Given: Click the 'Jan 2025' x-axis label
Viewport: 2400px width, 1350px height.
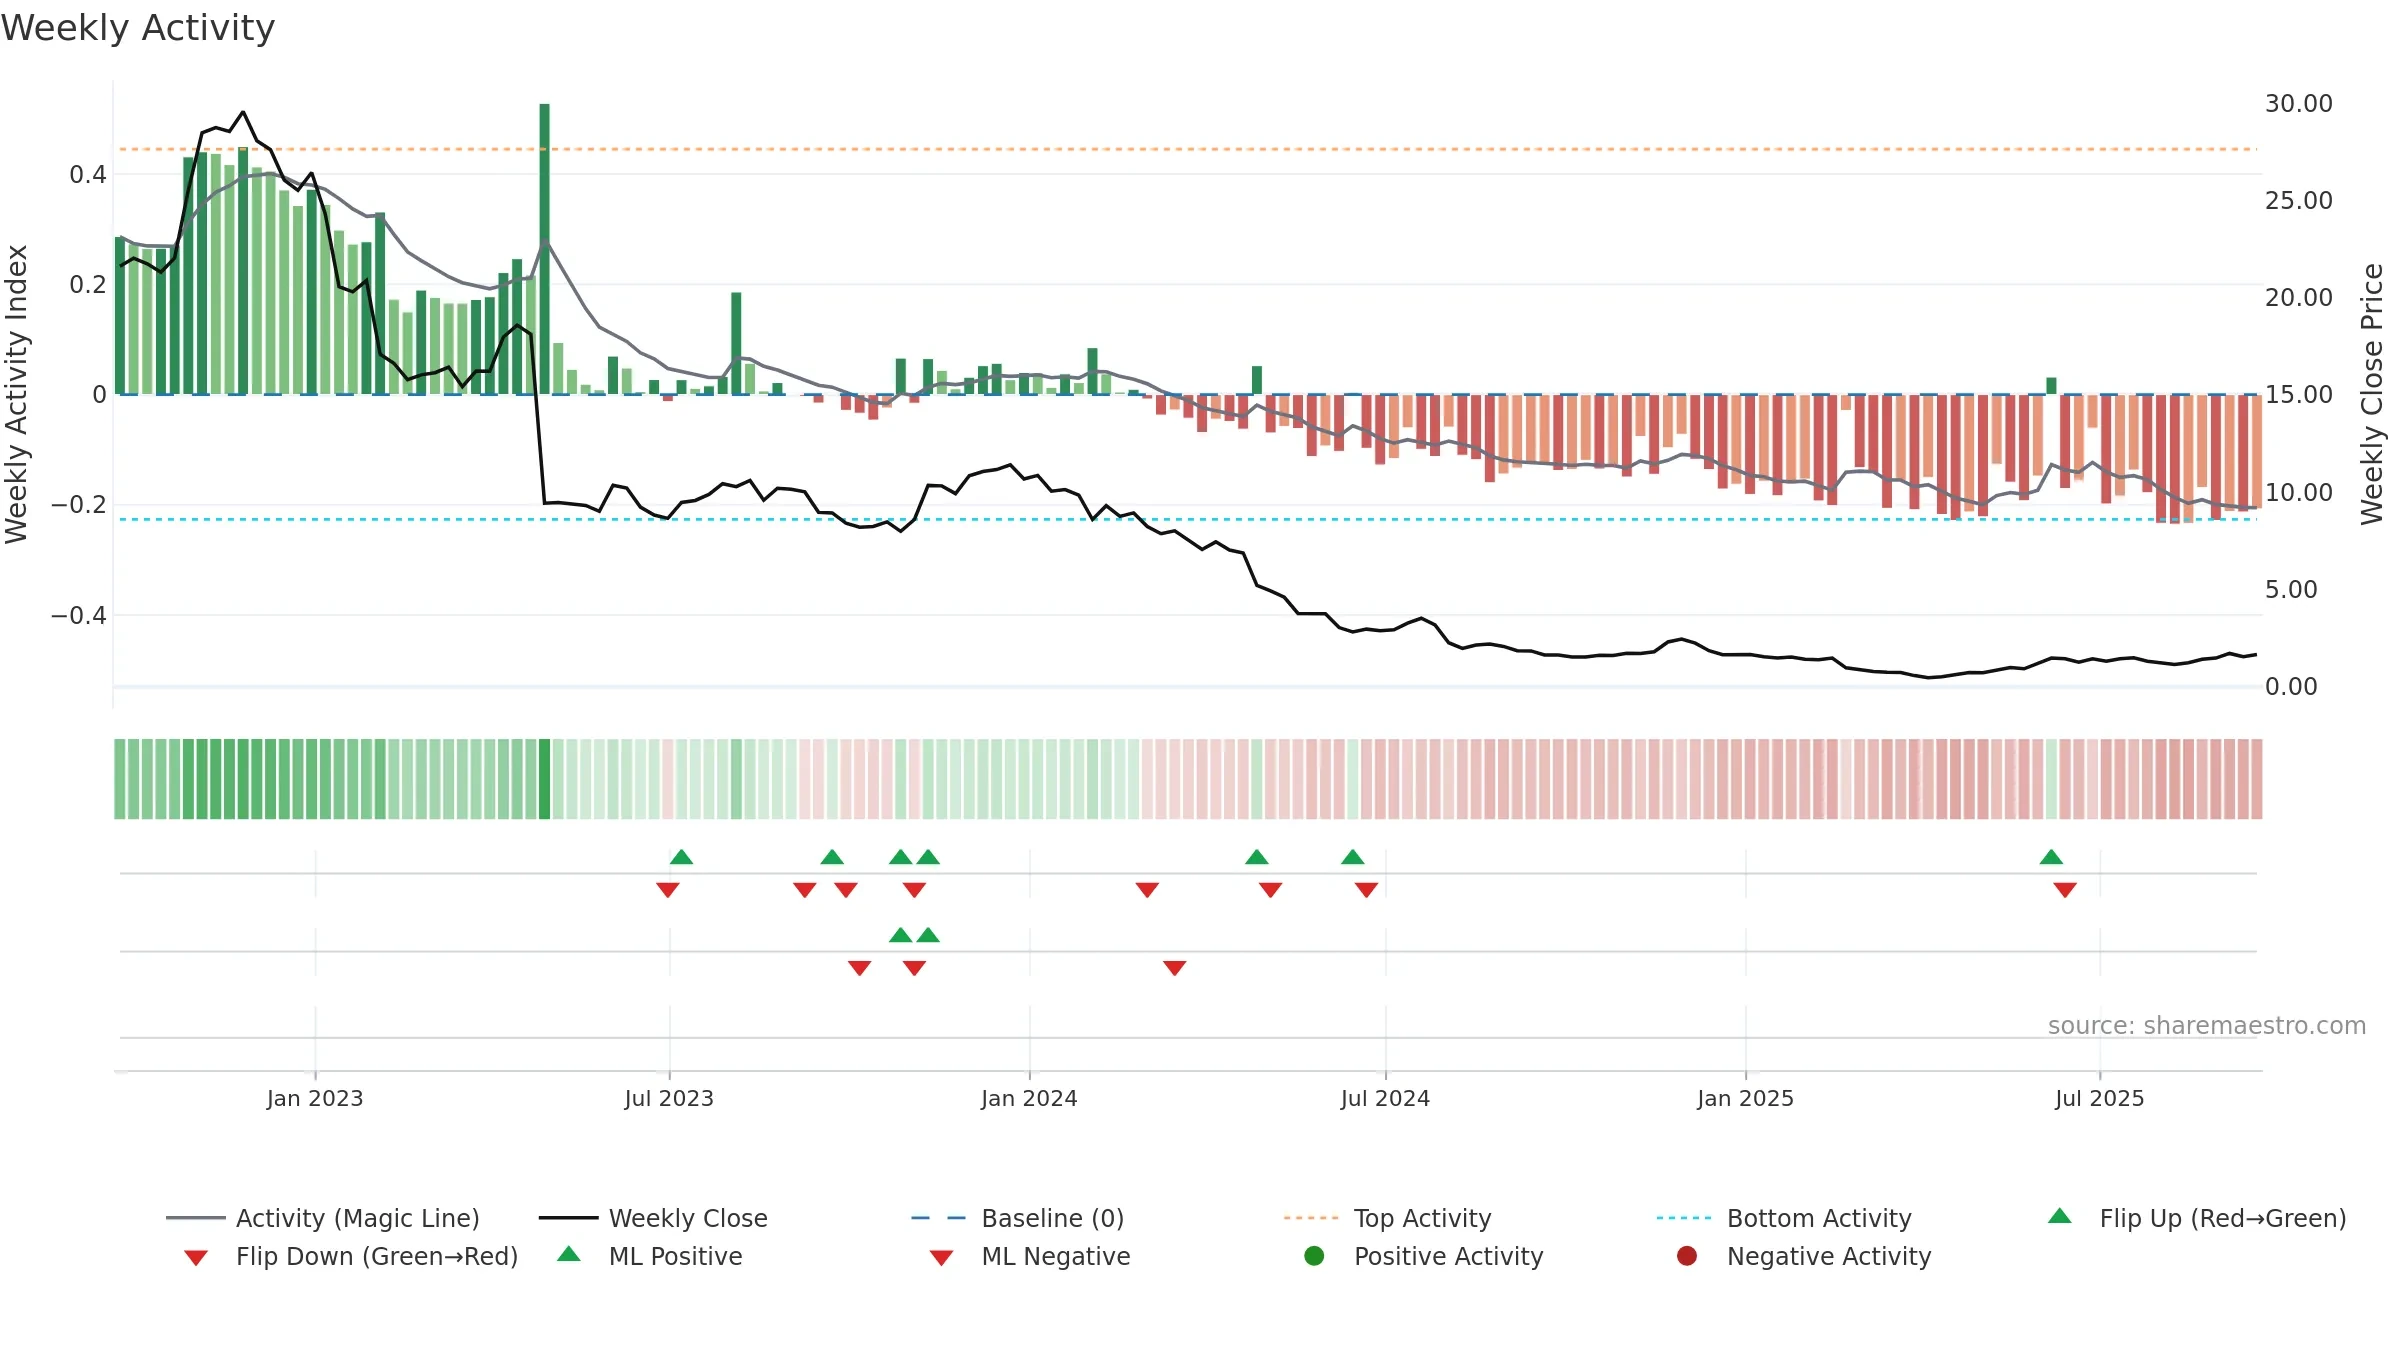Looking at the screenshot, I should (x=1745, y=1098).
